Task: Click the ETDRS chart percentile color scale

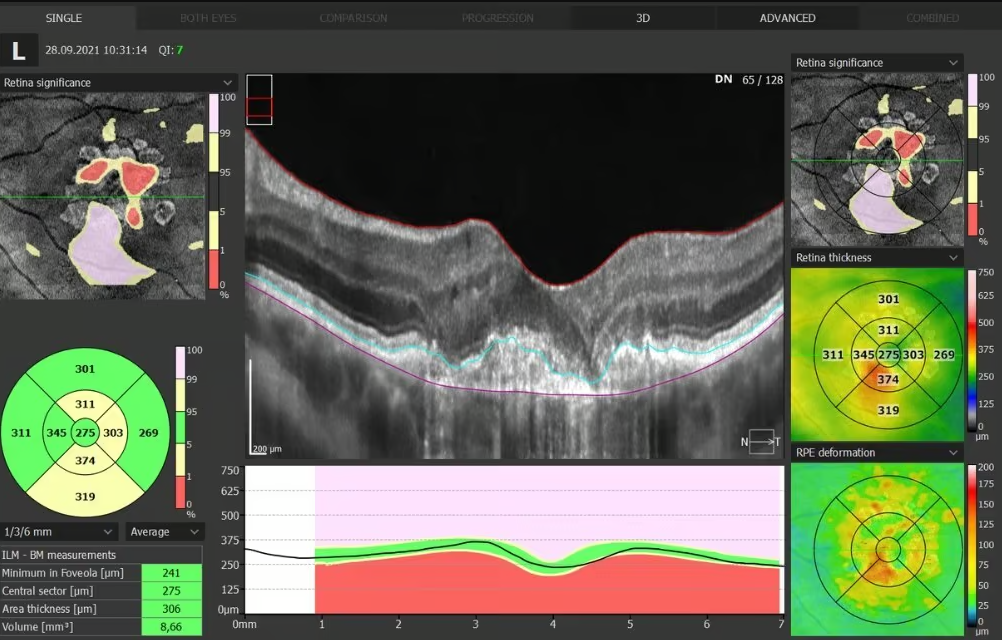Action: coord(181,427)
